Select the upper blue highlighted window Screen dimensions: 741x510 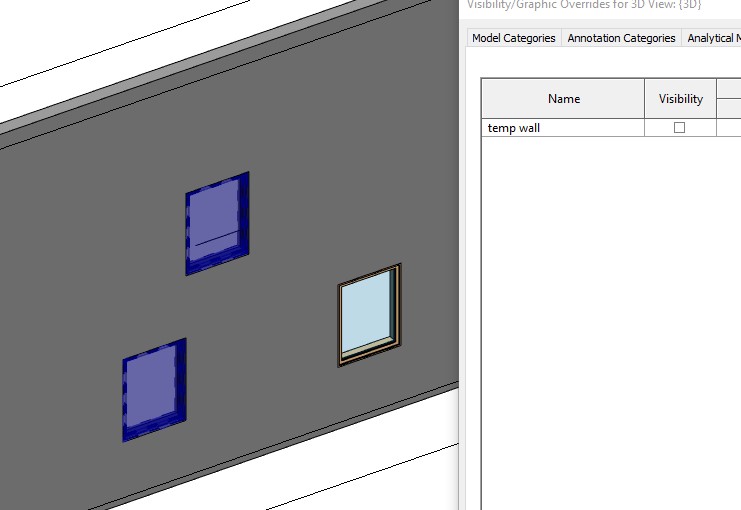coord(217,223)
